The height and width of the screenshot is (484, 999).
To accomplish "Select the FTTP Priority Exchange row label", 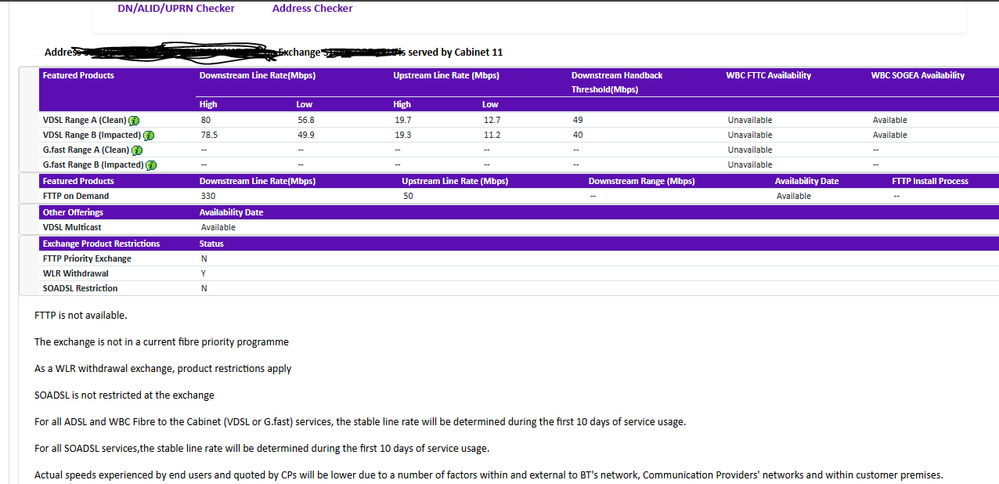I will 86,258.
